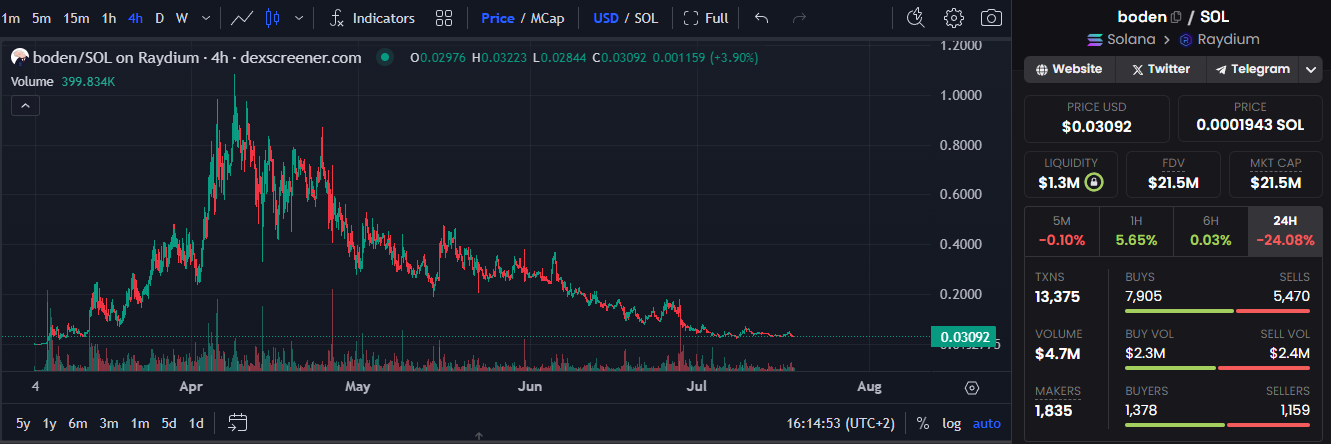Select the 1m timeframe

[x=11, y=18]
